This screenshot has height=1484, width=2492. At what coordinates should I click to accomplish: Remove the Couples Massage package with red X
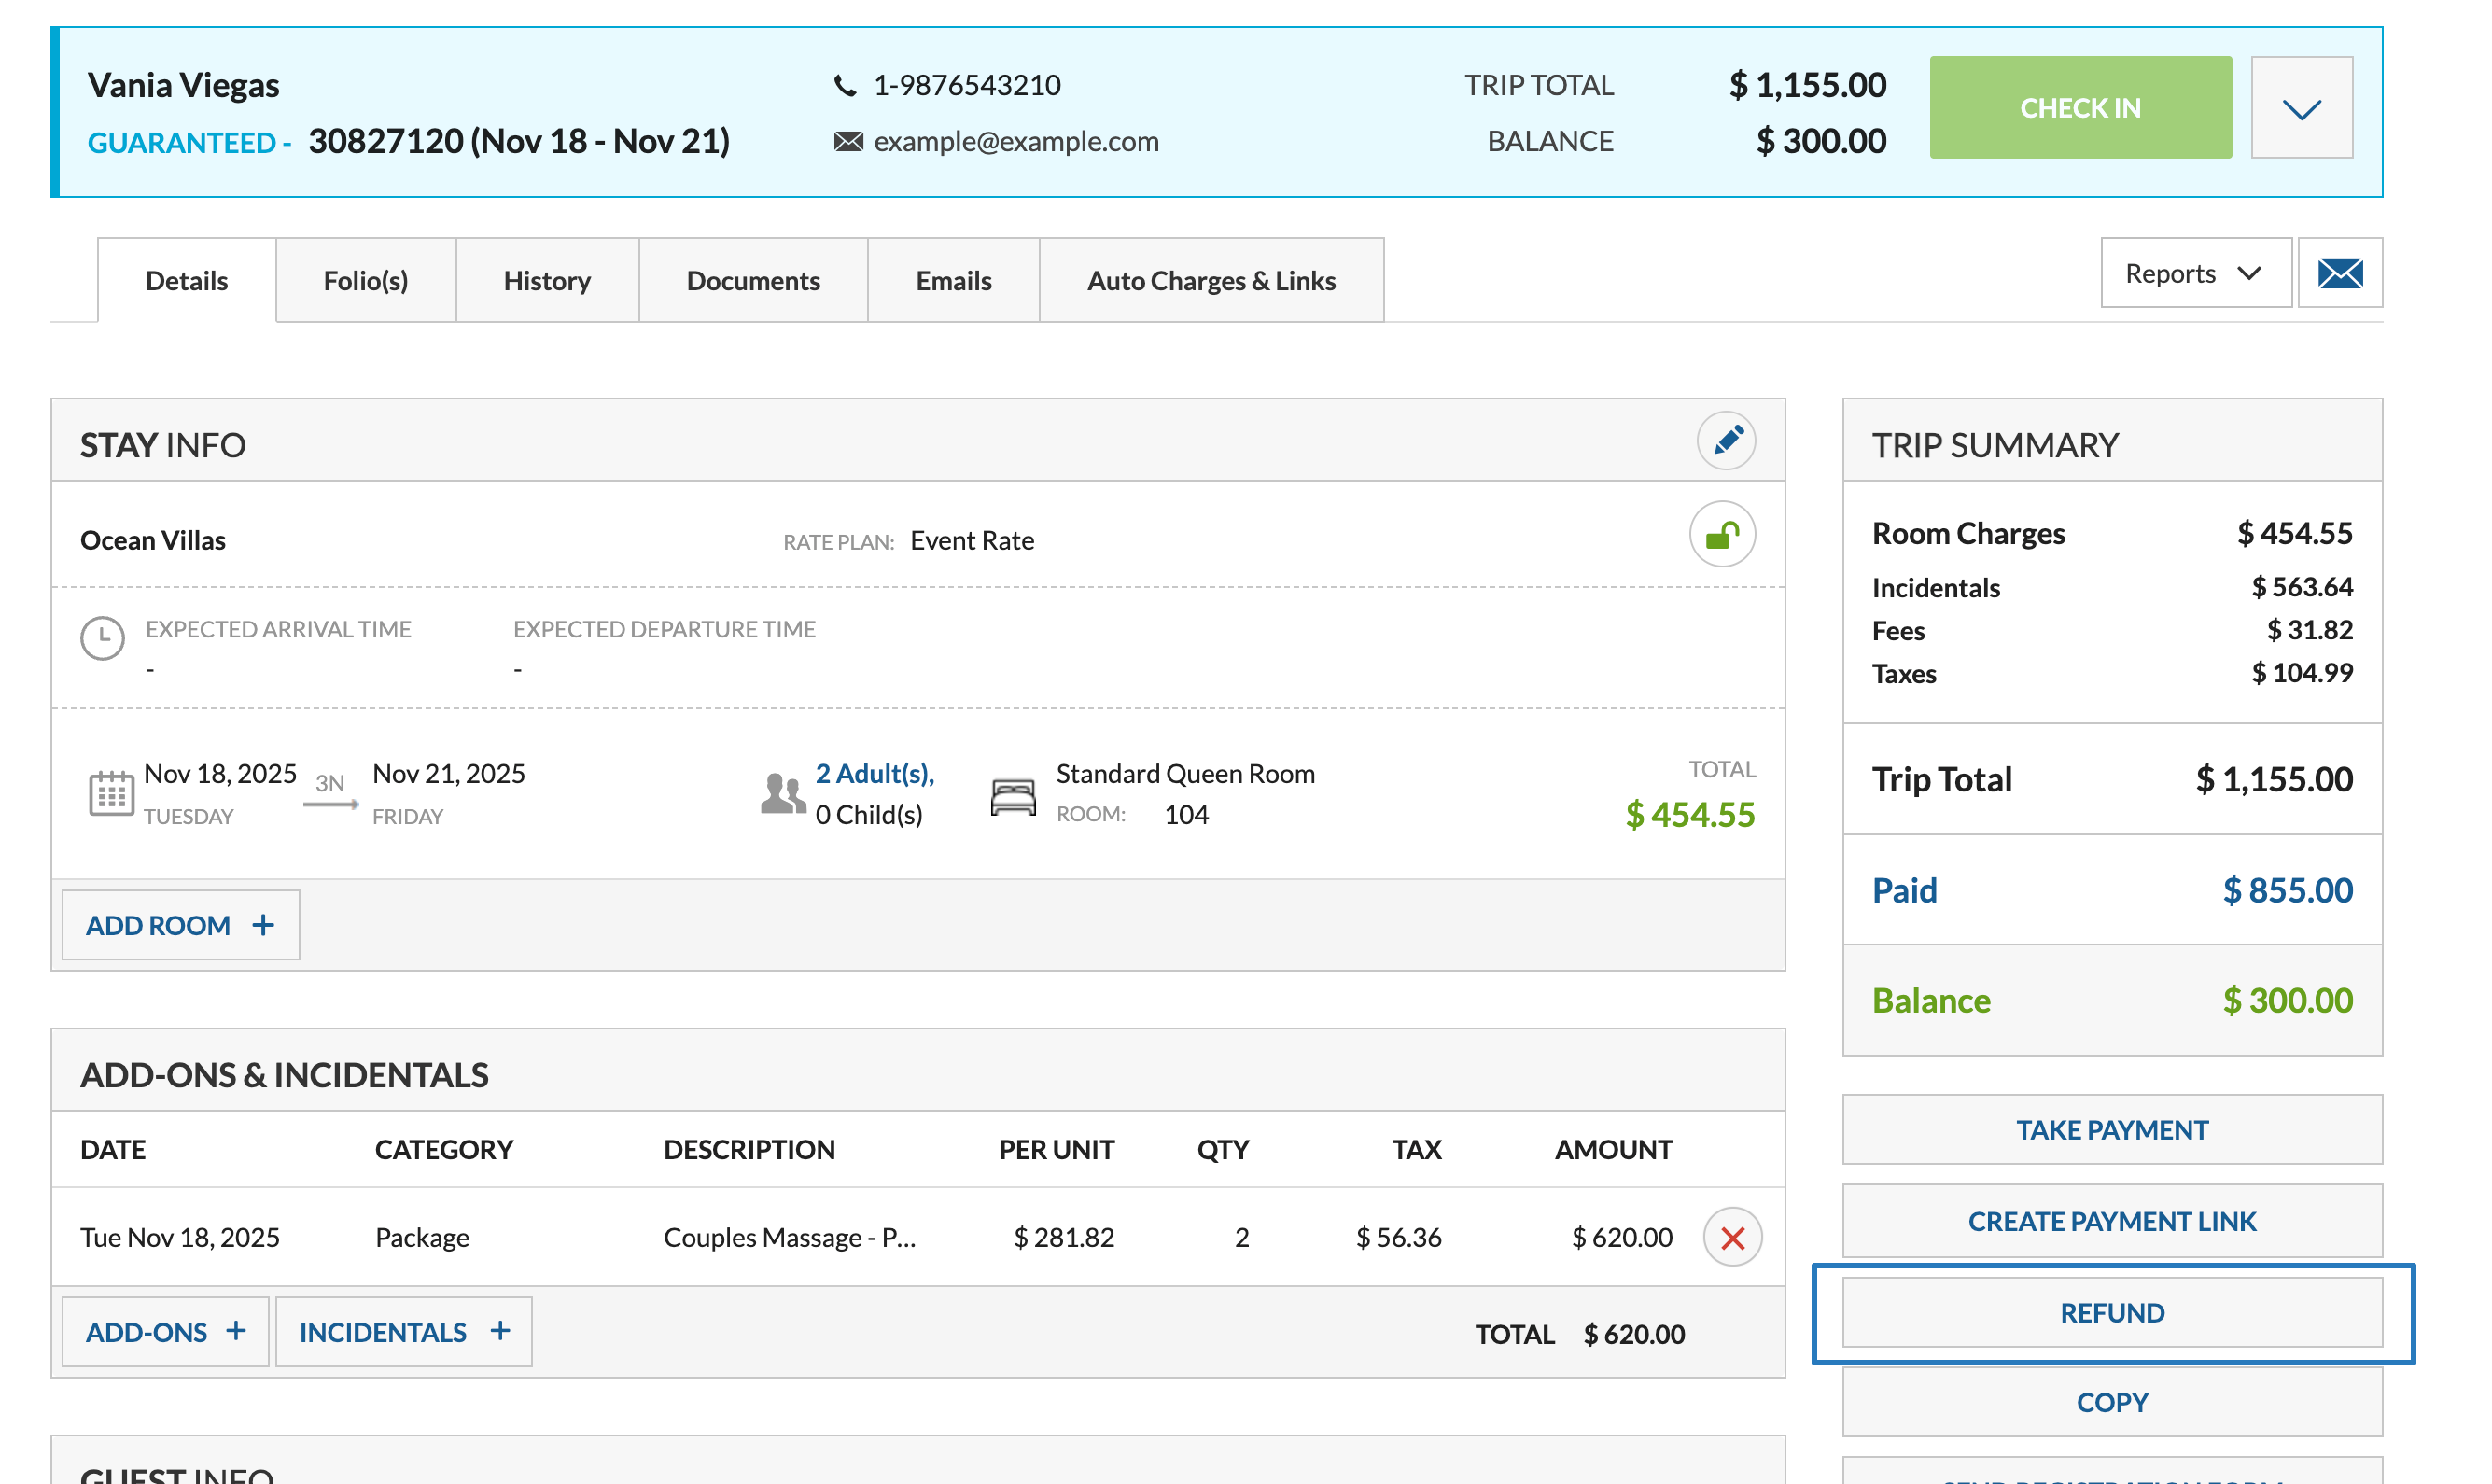point(1732,1238)
